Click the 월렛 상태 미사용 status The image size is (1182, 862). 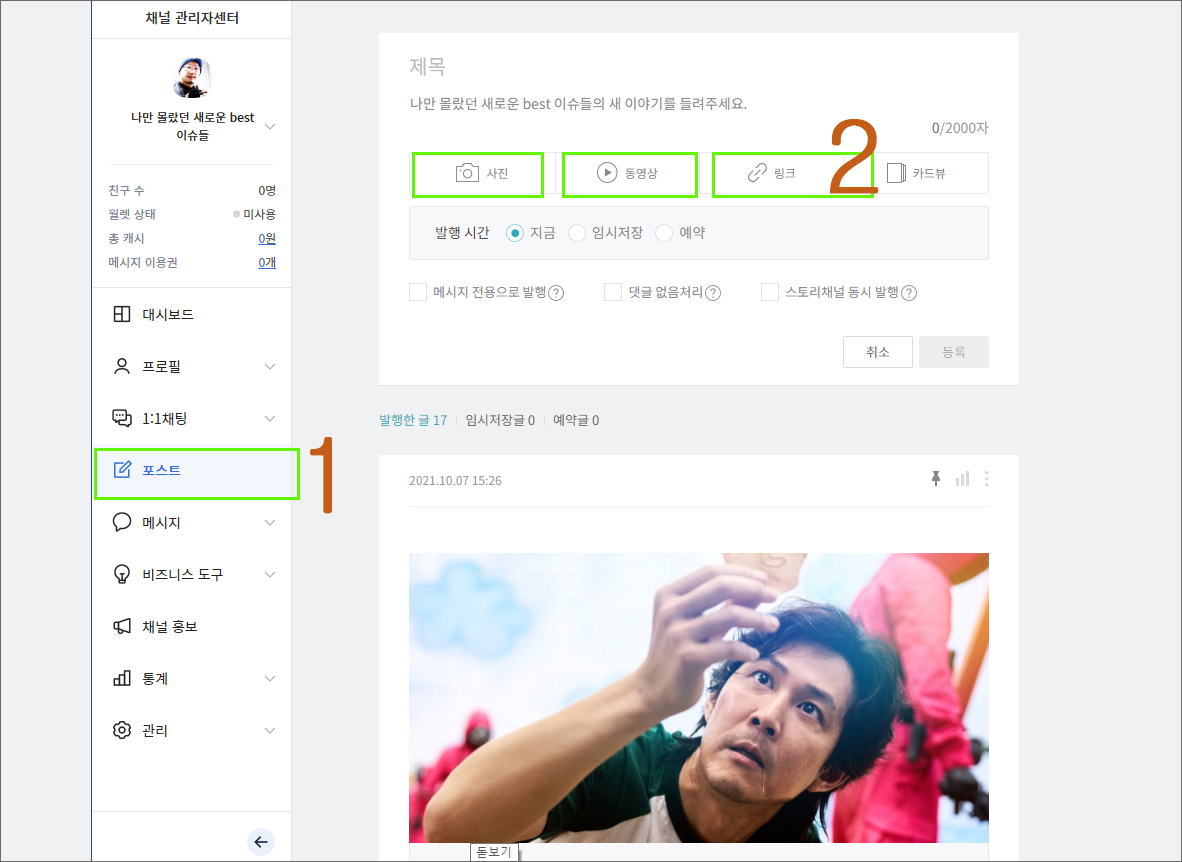click(x=254, y=214)
